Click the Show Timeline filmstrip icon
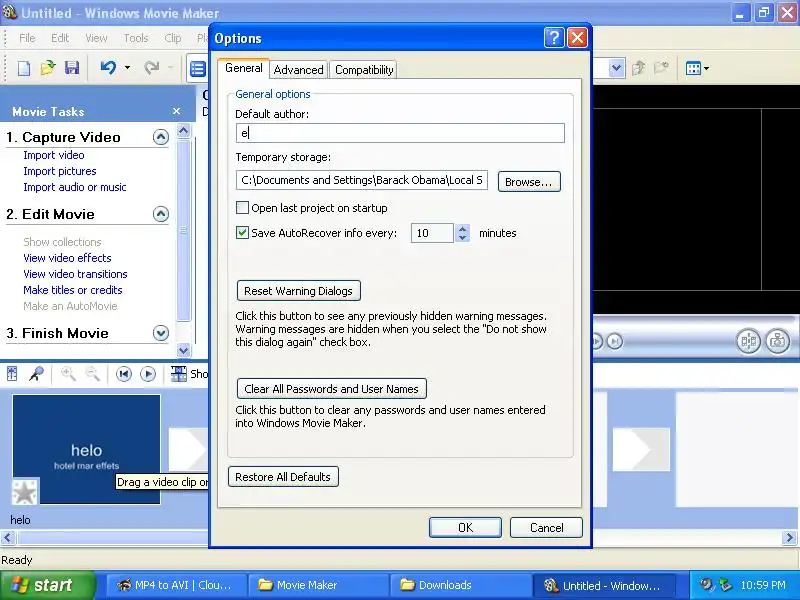Image resolution: width=800 pixels, height=600 pixels. pos(179,374)
